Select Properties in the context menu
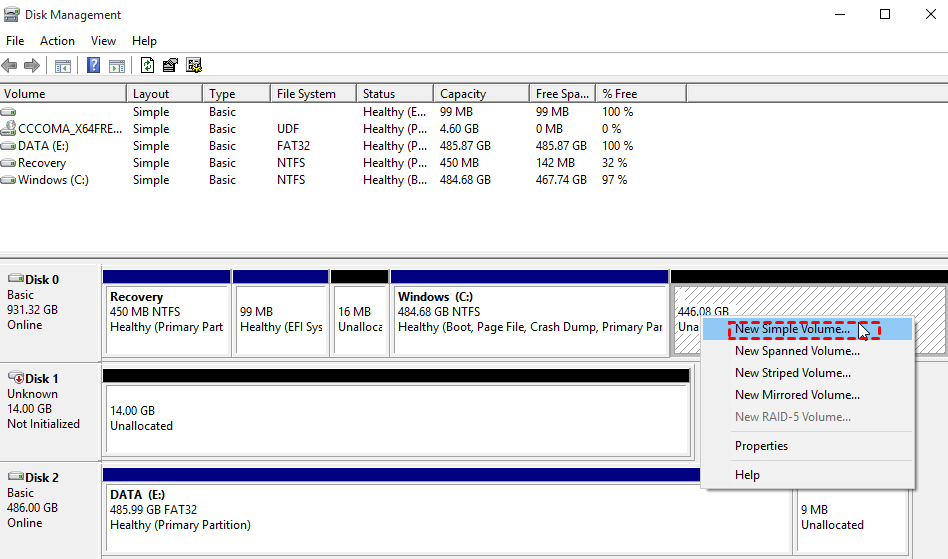This screenshot has height=559, width=948. [807, 446]
